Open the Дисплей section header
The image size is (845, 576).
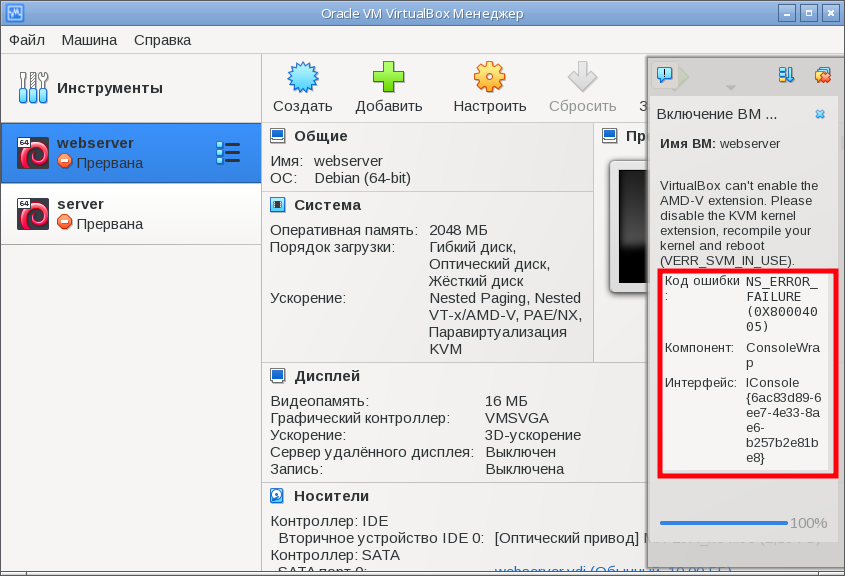[x=327, y=376]
